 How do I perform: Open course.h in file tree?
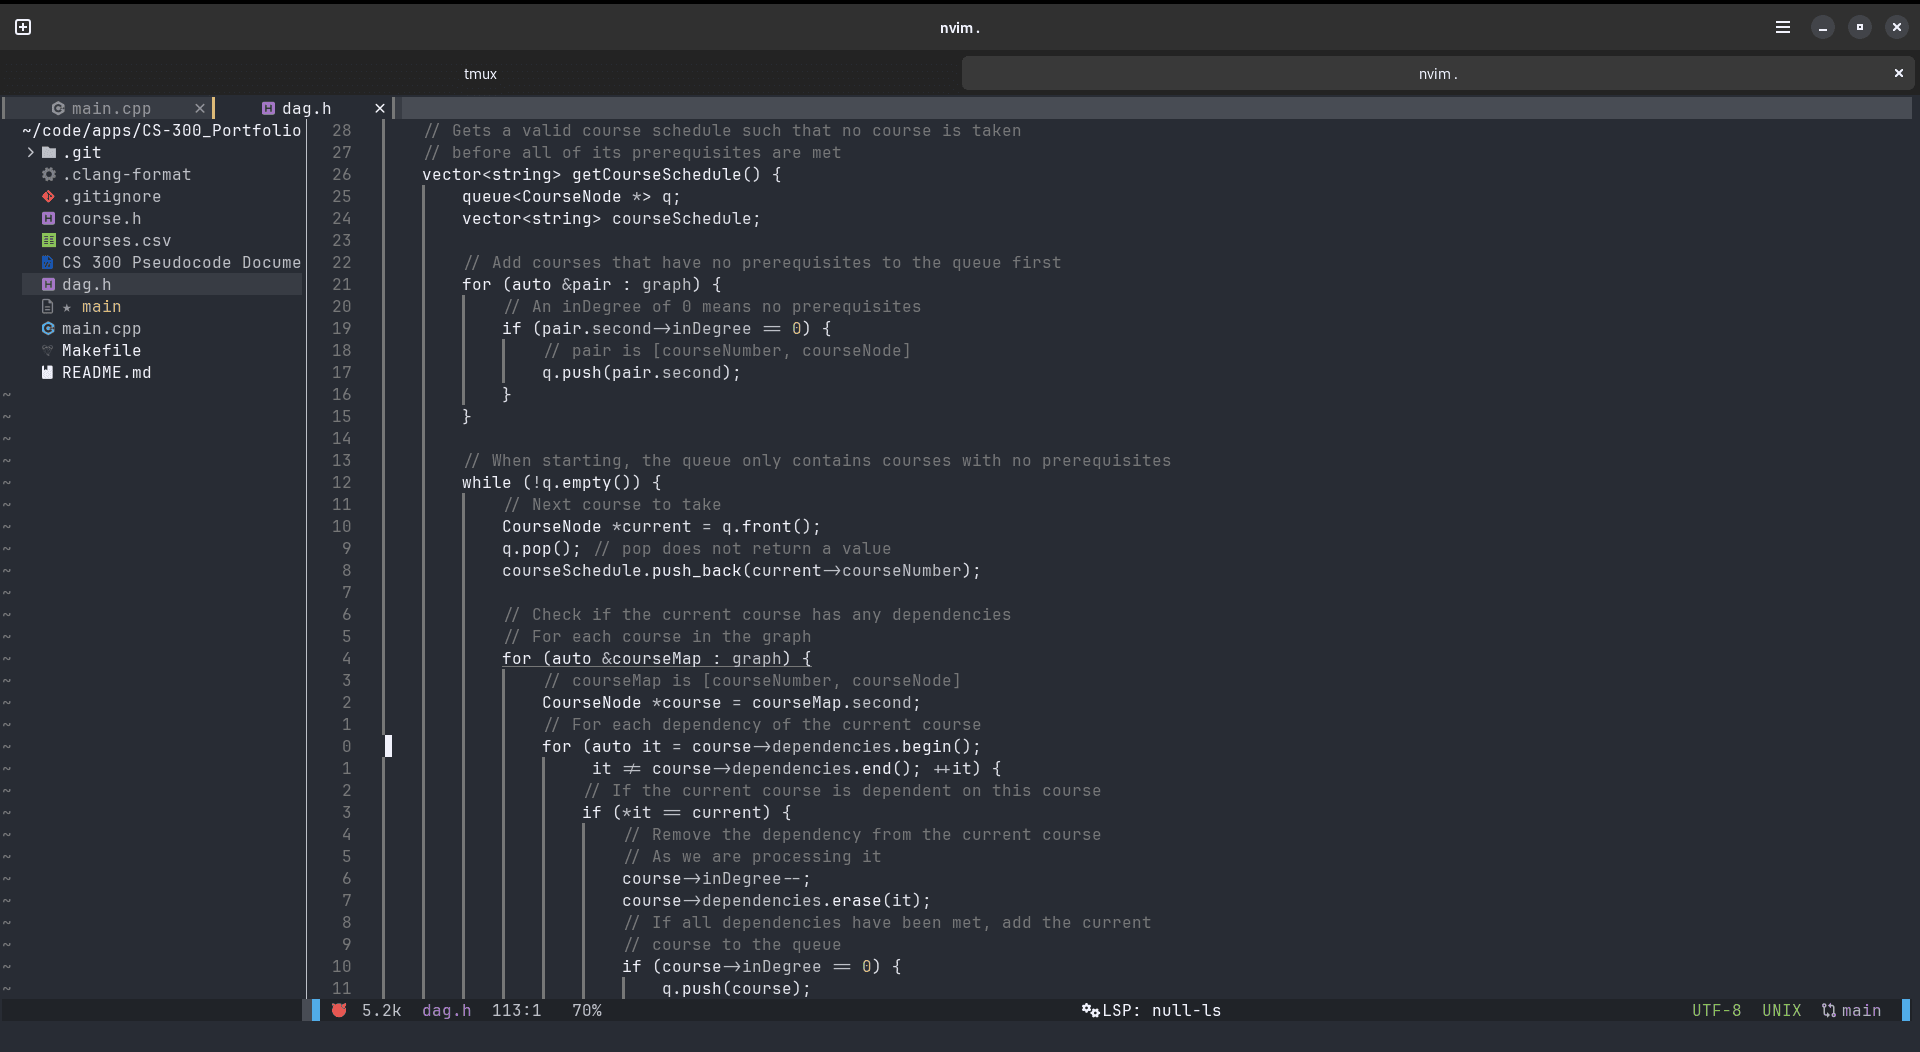point(101,218)
